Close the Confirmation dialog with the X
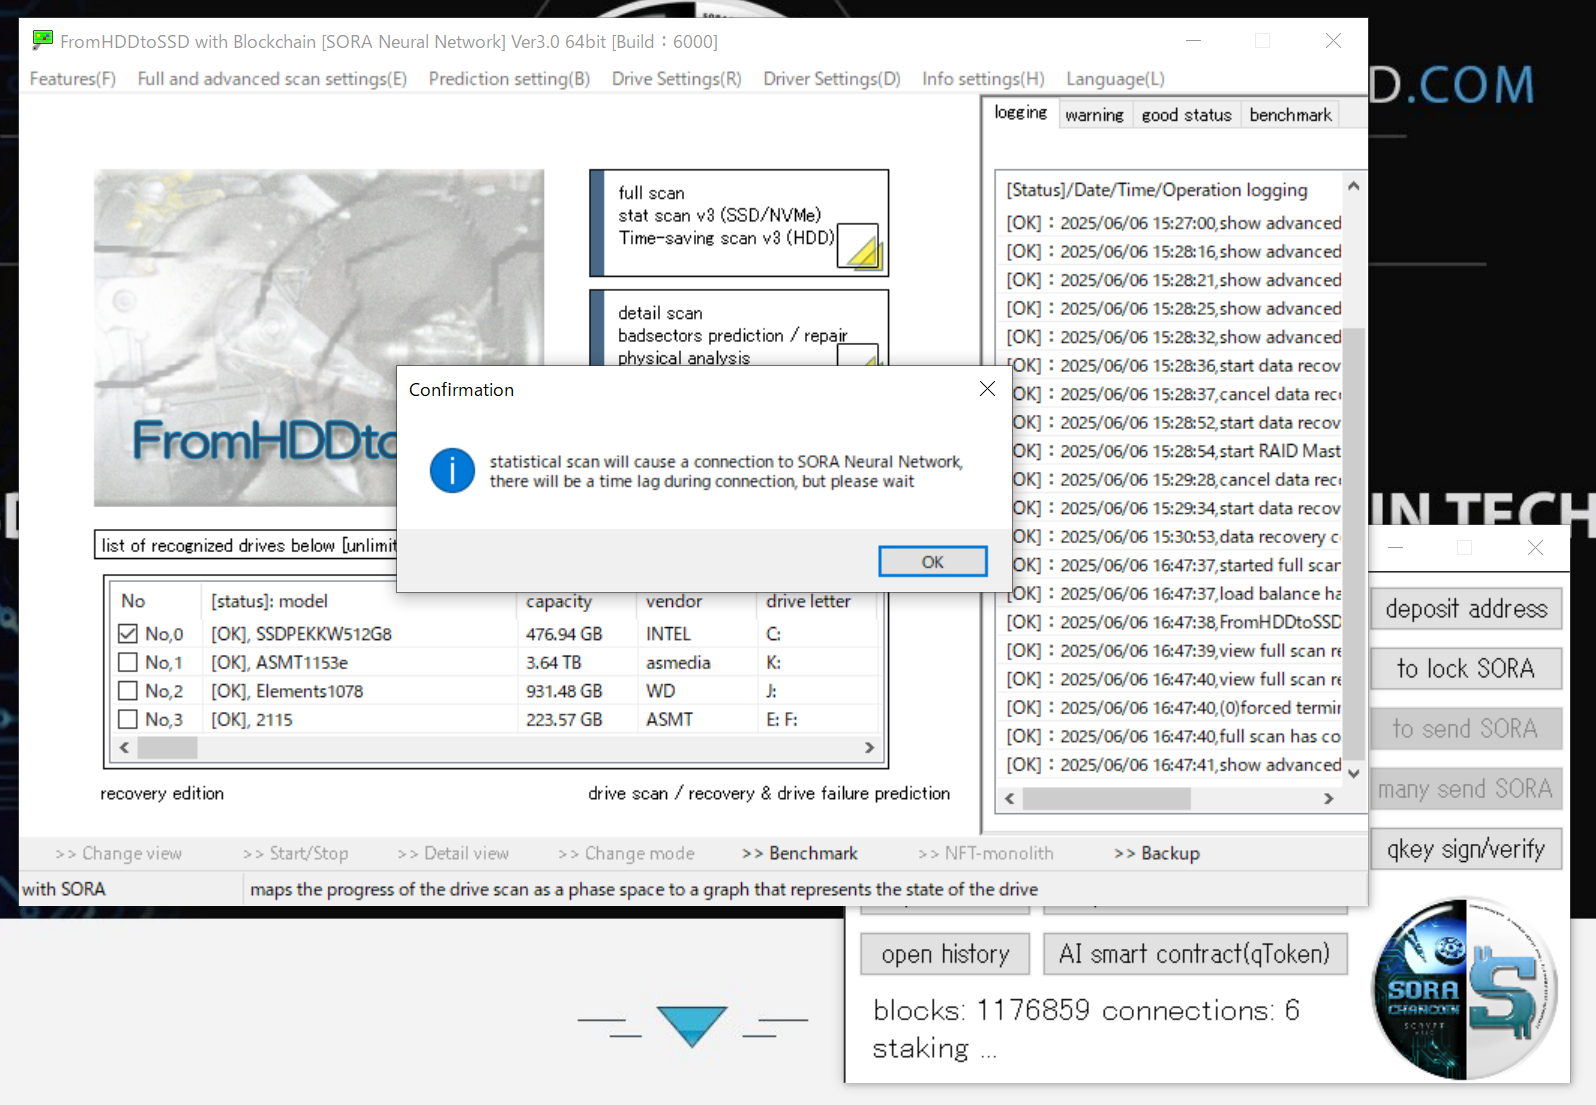1596x1105 pixels. [x=987, y=389]
